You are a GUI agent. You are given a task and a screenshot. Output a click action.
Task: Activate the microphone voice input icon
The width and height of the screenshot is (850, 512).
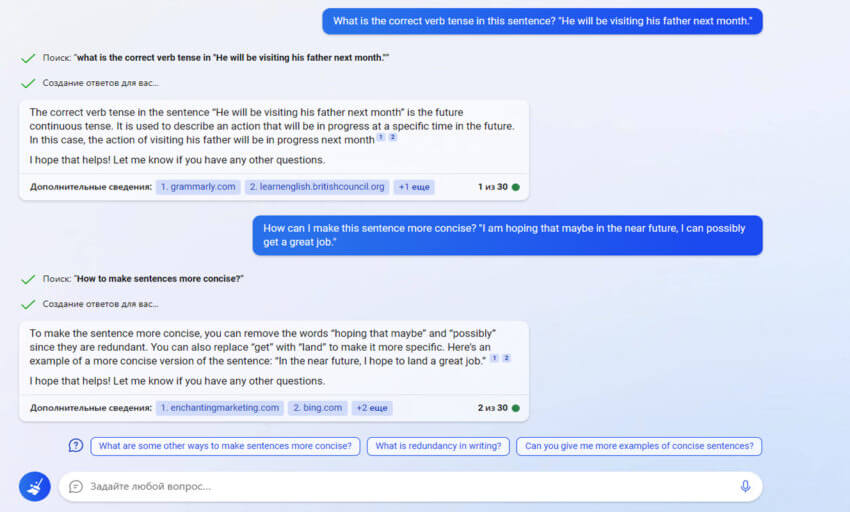click(745, 486)
